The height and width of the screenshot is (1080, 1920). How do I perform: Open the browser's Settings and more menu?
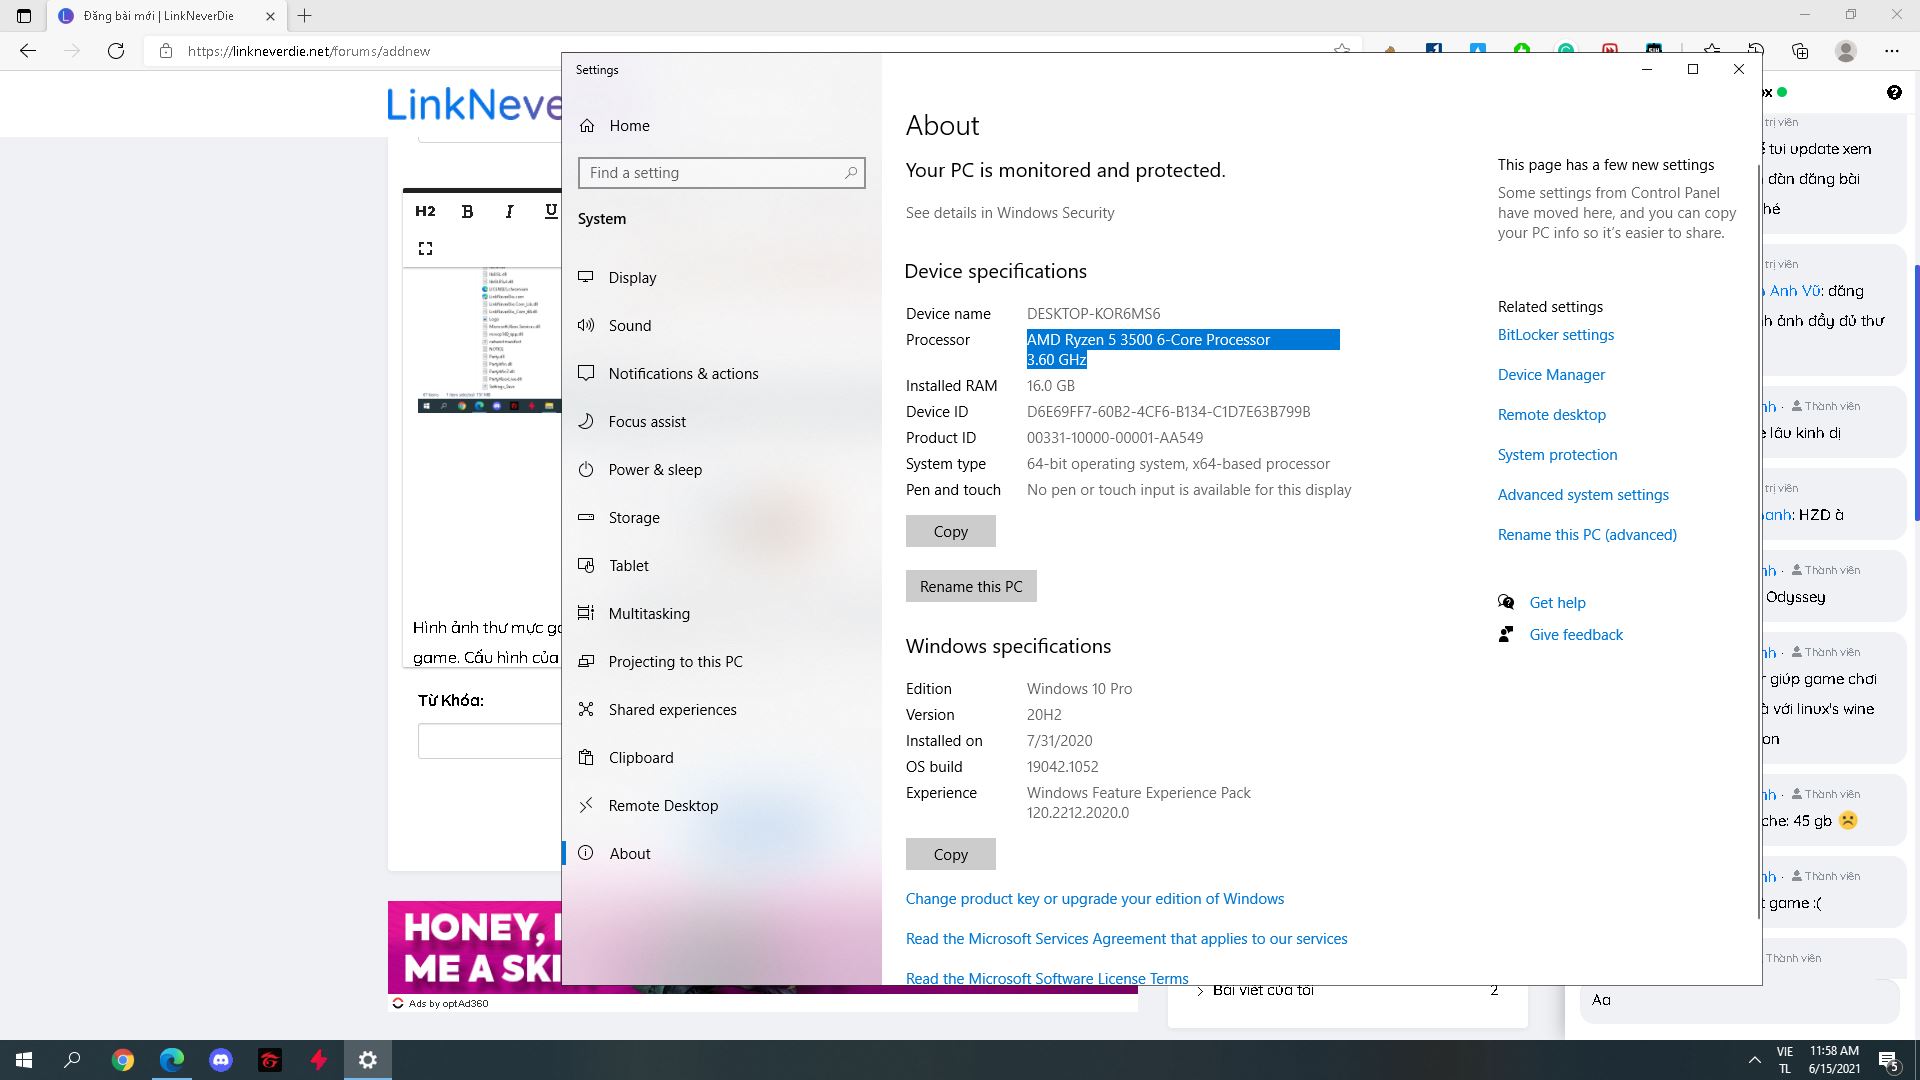[x=1891, y=51]
